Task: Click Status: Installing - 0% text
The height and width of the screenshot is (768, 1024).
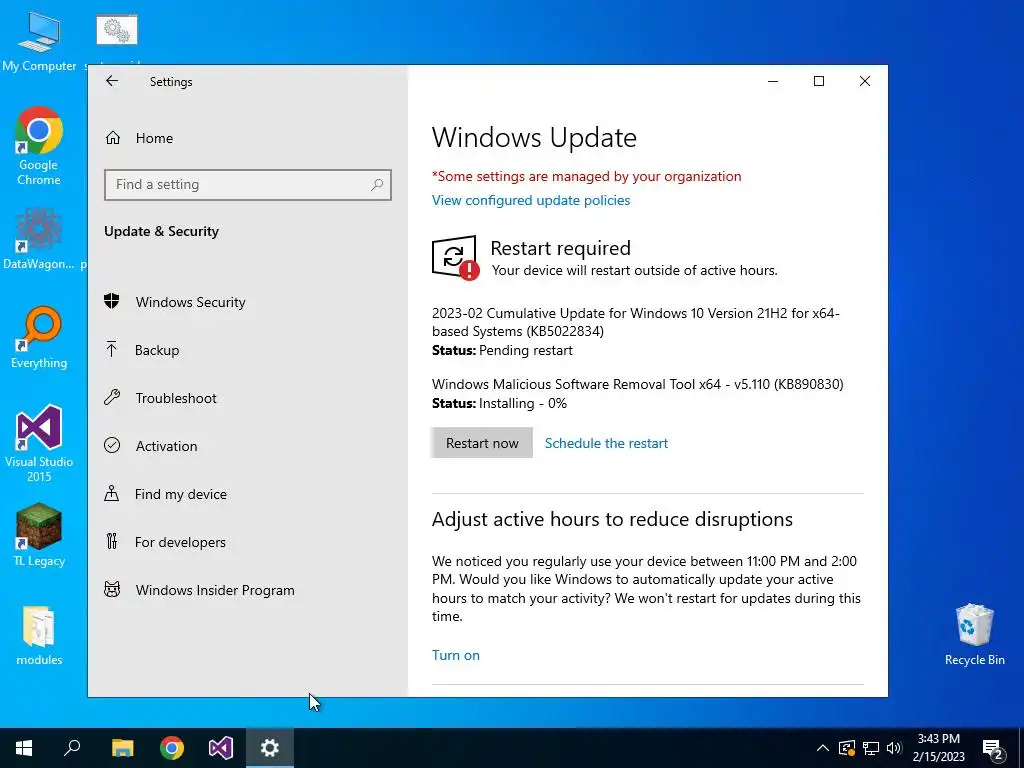Action: coord(500,404)
